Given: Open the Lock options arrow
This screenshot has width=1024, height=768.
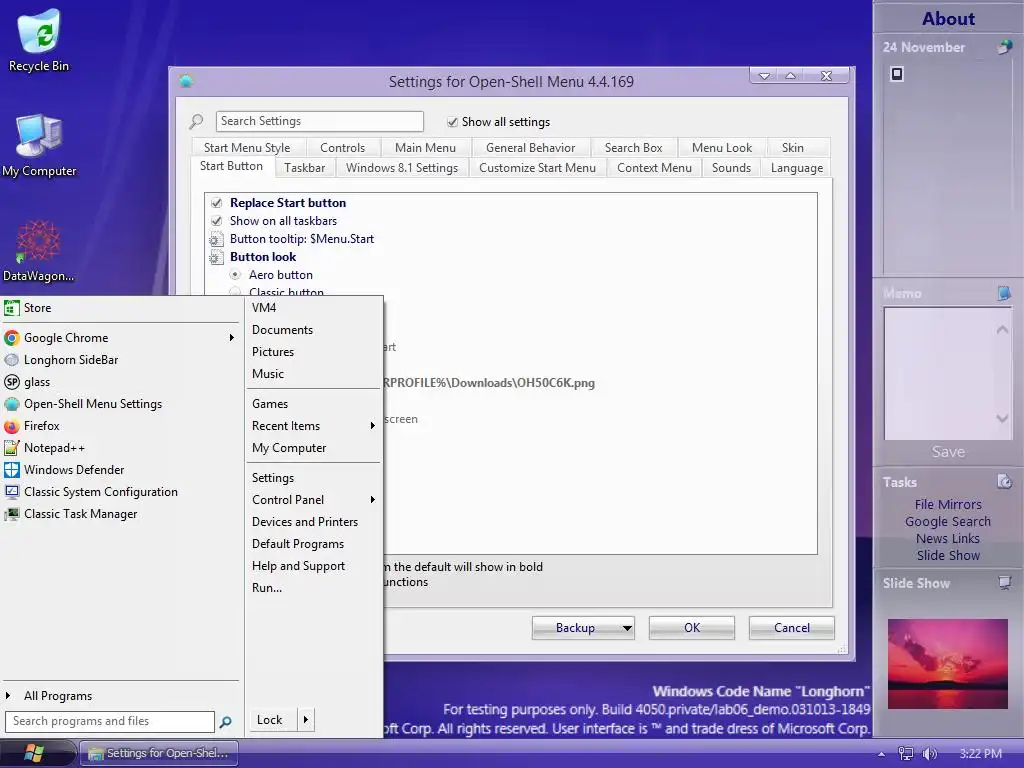Looking at the screenshot, I should click(306, 720).
